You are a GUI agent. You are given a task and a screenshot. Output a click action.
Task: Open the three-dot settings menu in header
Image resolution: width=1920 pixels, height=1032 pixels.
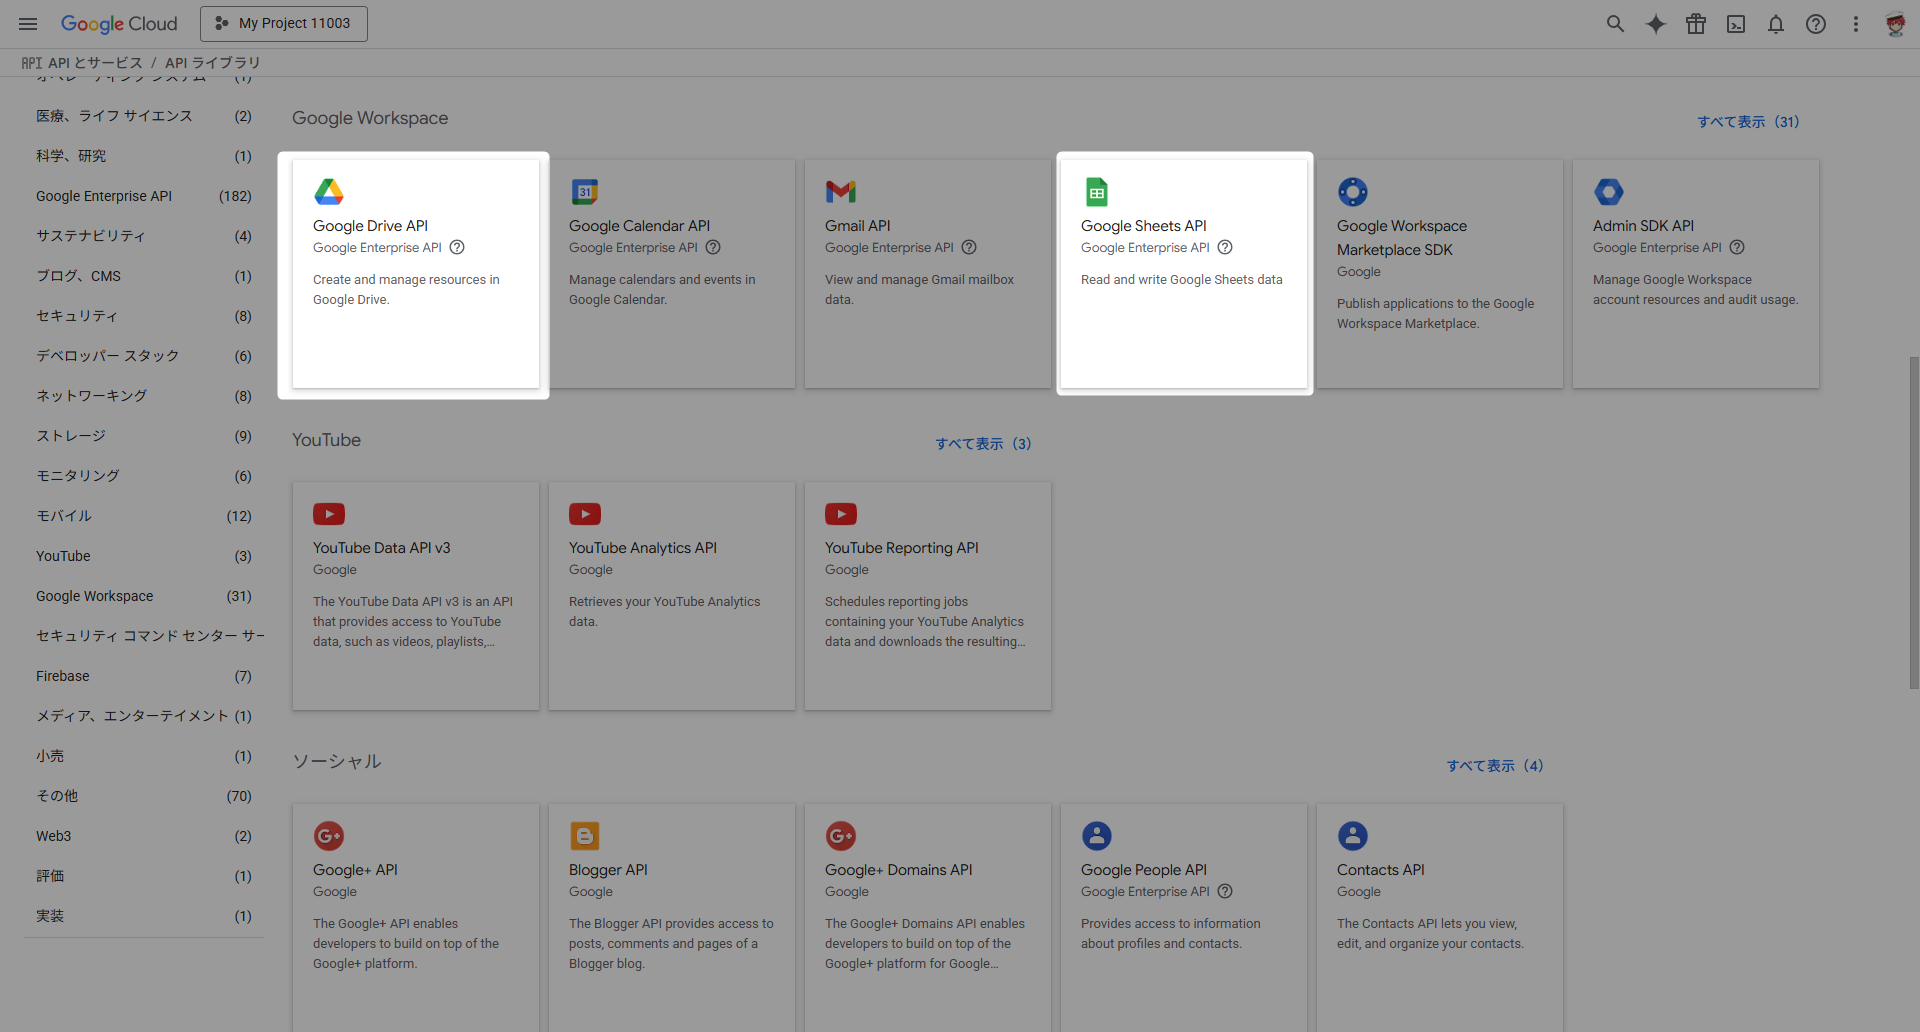[1856, 24]
